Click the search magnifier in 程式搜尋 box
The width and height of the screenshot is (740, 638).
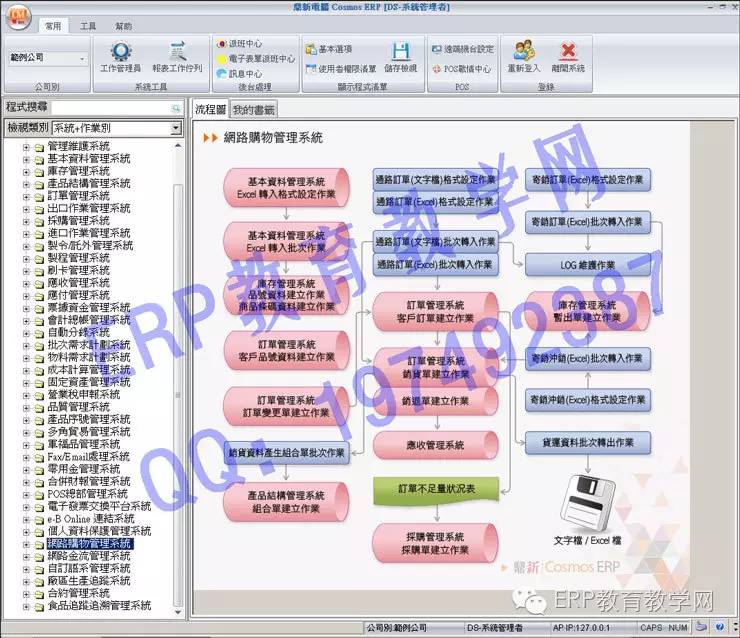(x=176, y=107)
